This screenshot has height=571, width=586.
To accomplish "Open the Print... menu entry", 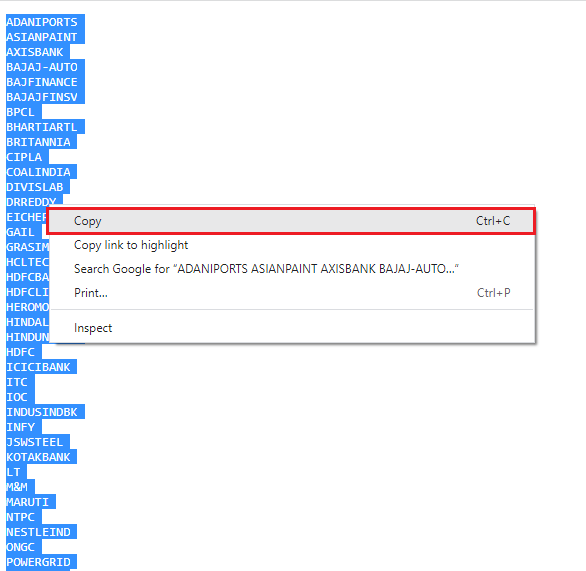I will click(x=291, y=293).
